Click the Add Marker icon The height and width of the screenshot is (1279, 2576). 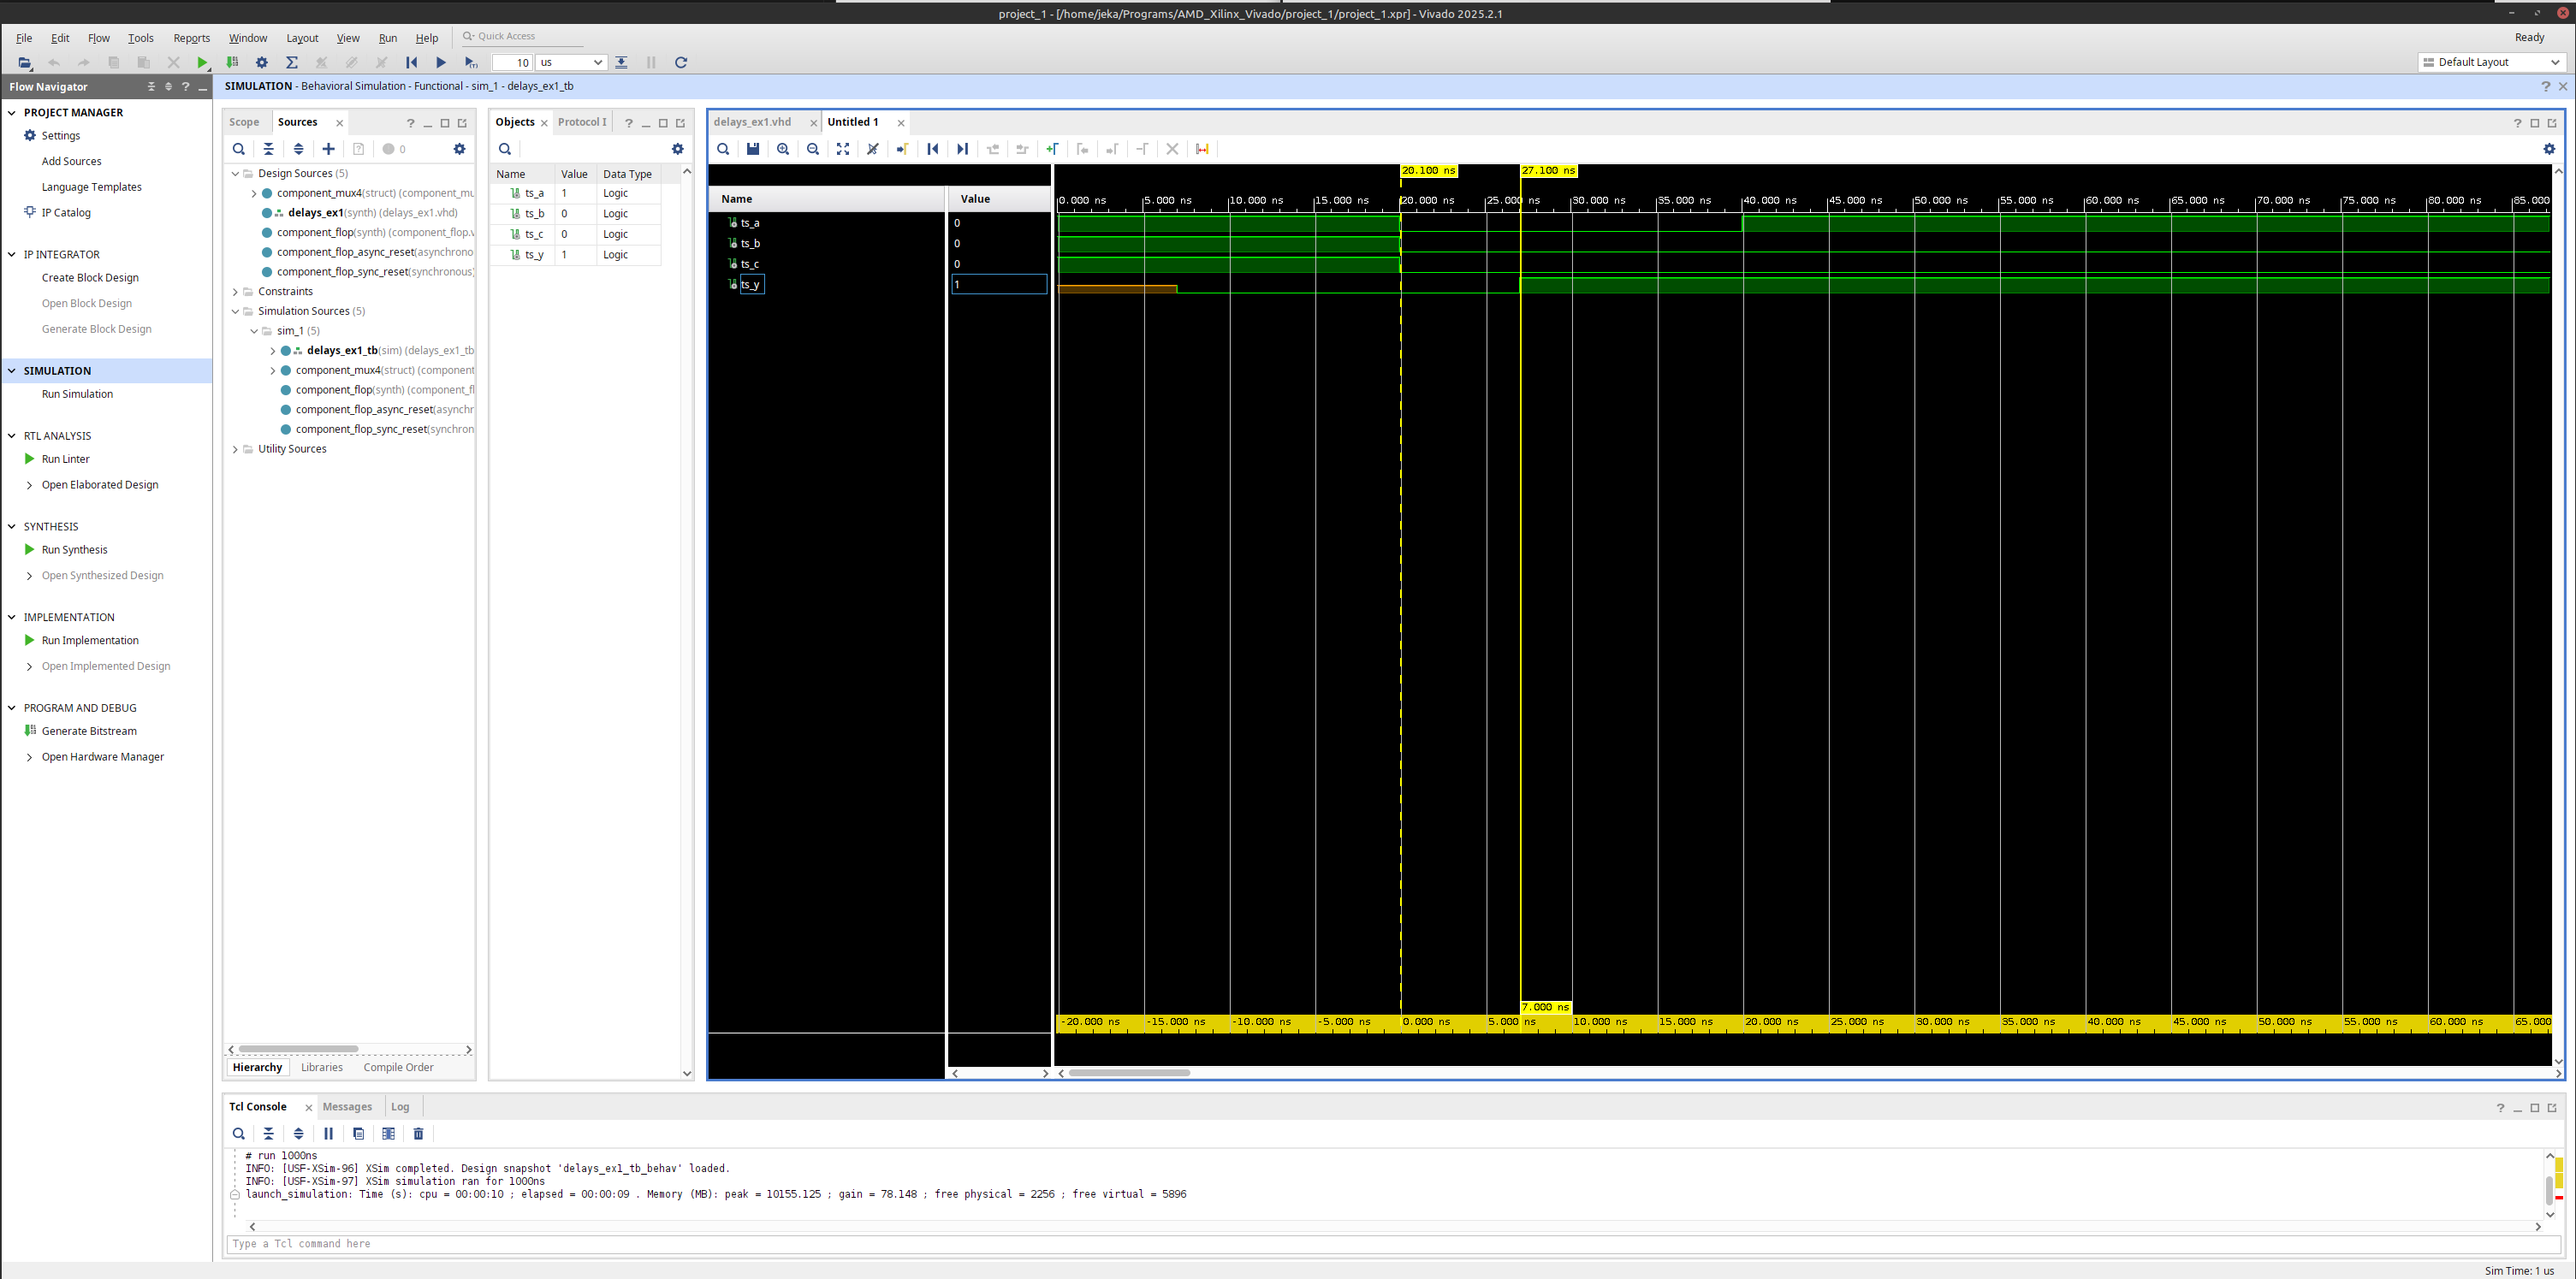point(1052,149)
